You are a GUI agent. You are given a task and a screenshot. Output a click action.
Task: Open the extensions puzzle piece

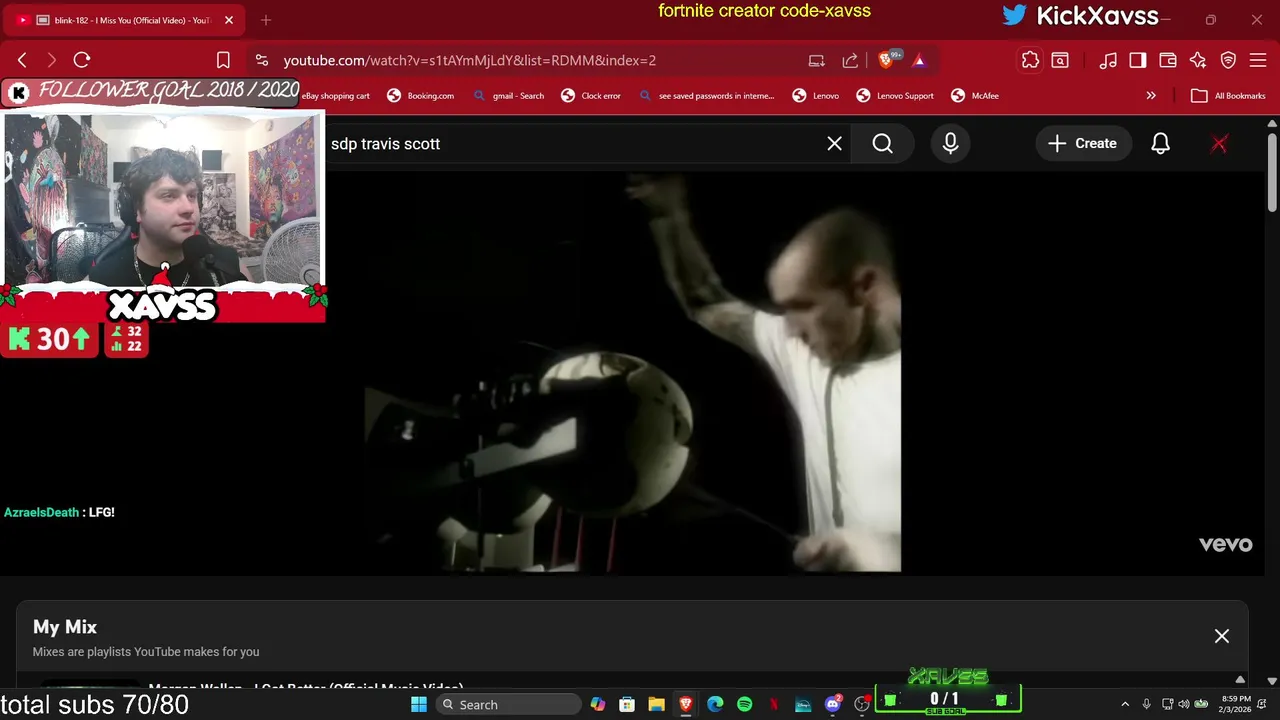click(1030, 60)
